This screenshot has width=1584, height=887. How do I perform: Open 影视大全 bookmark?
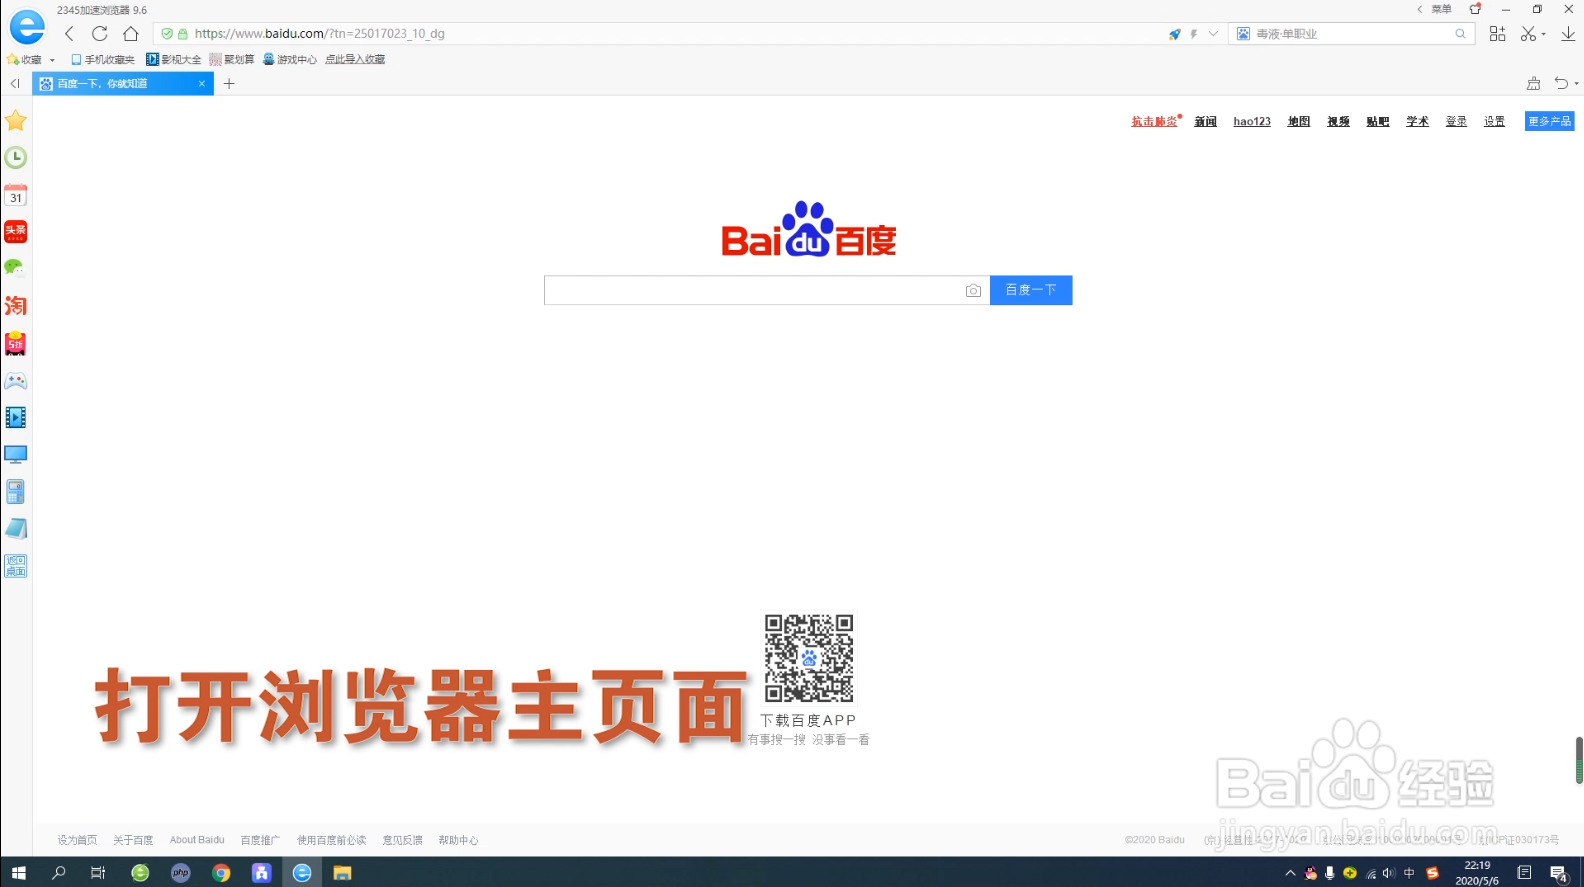(173, 59)
